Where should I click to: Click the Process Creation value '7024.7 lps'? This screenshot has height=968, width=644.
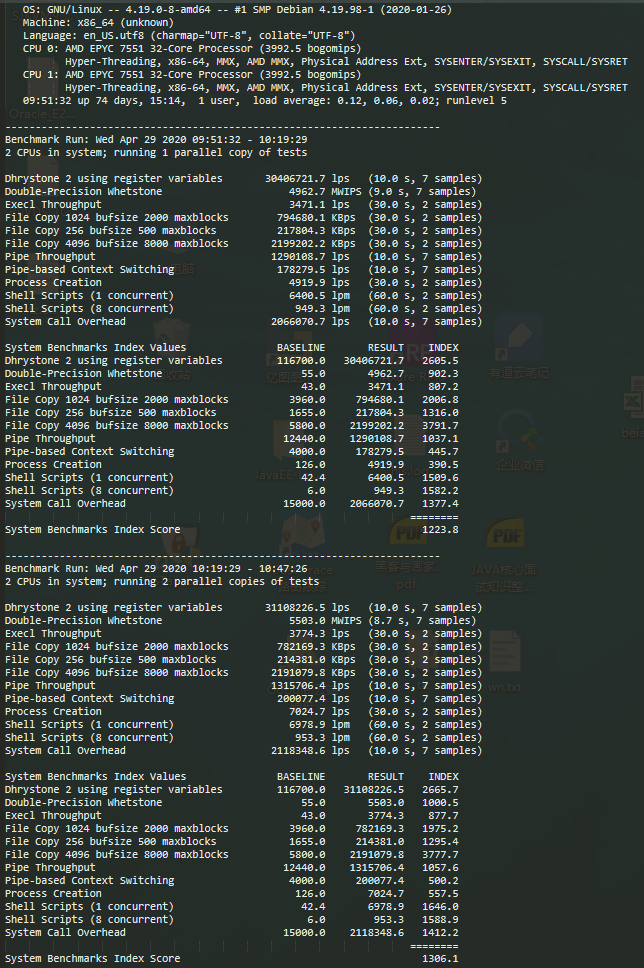point(319,711)
